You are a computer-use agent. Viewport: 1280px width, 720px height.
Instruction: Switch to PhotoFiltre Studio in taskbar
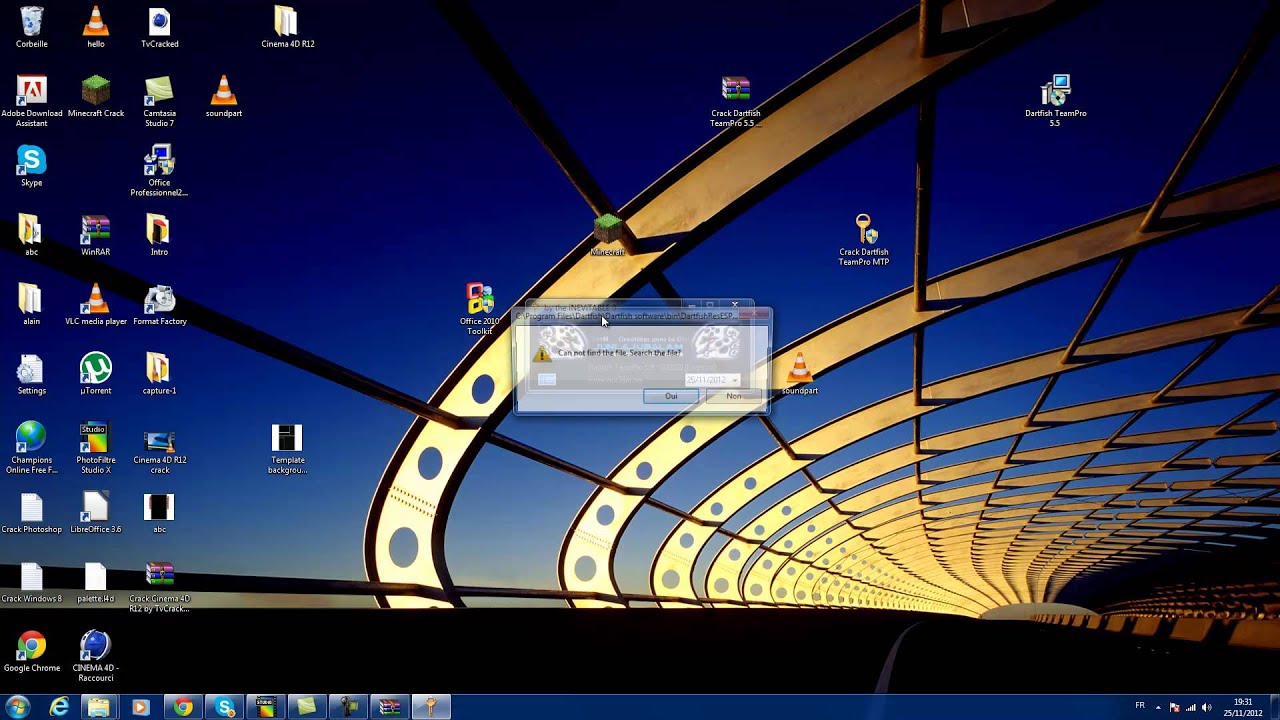(x=266, y=707)
